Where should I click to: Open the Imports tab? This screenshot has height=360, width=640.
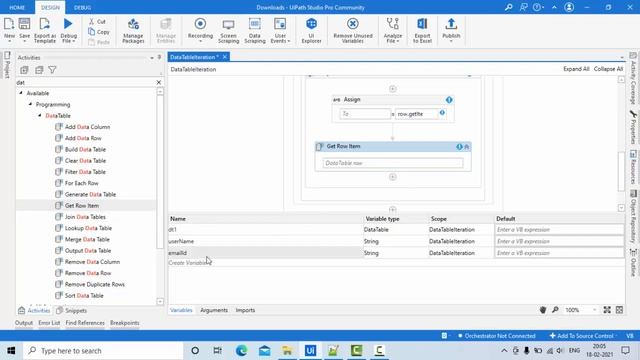click(245, 310)
